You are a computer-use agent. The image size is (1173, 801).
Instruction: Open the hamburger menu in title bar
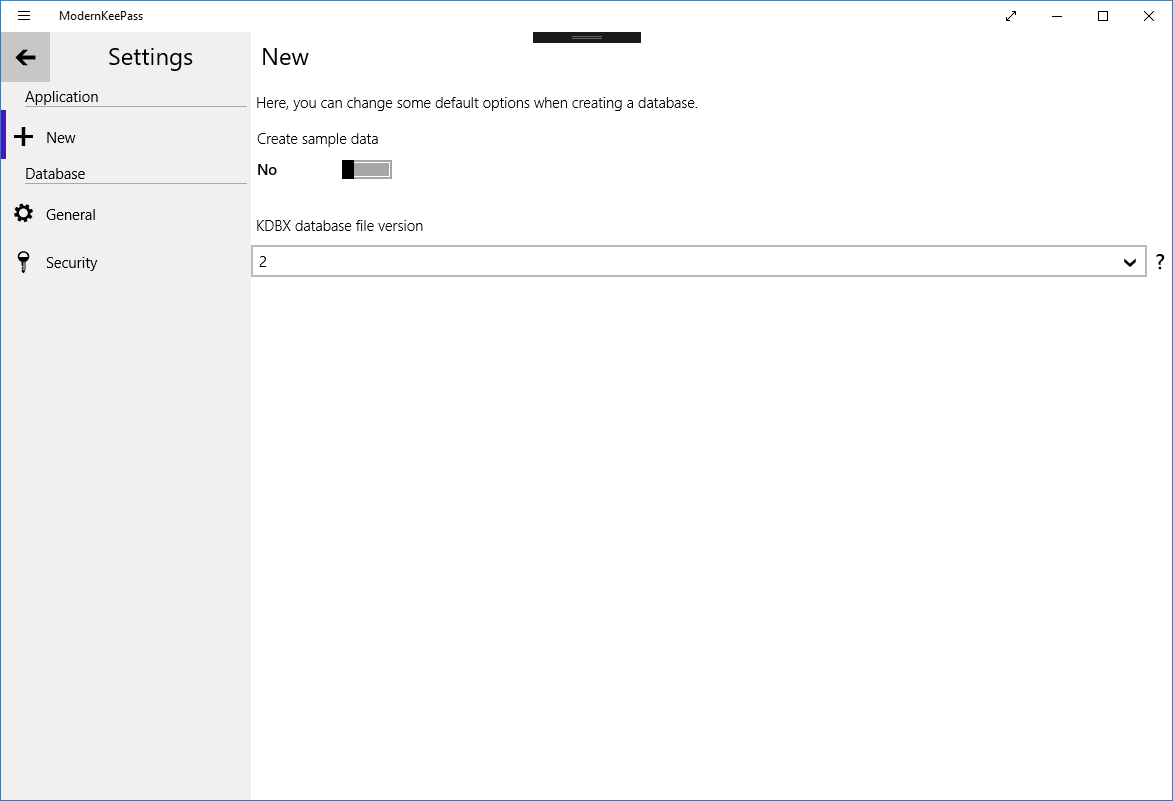pos(24,16)
